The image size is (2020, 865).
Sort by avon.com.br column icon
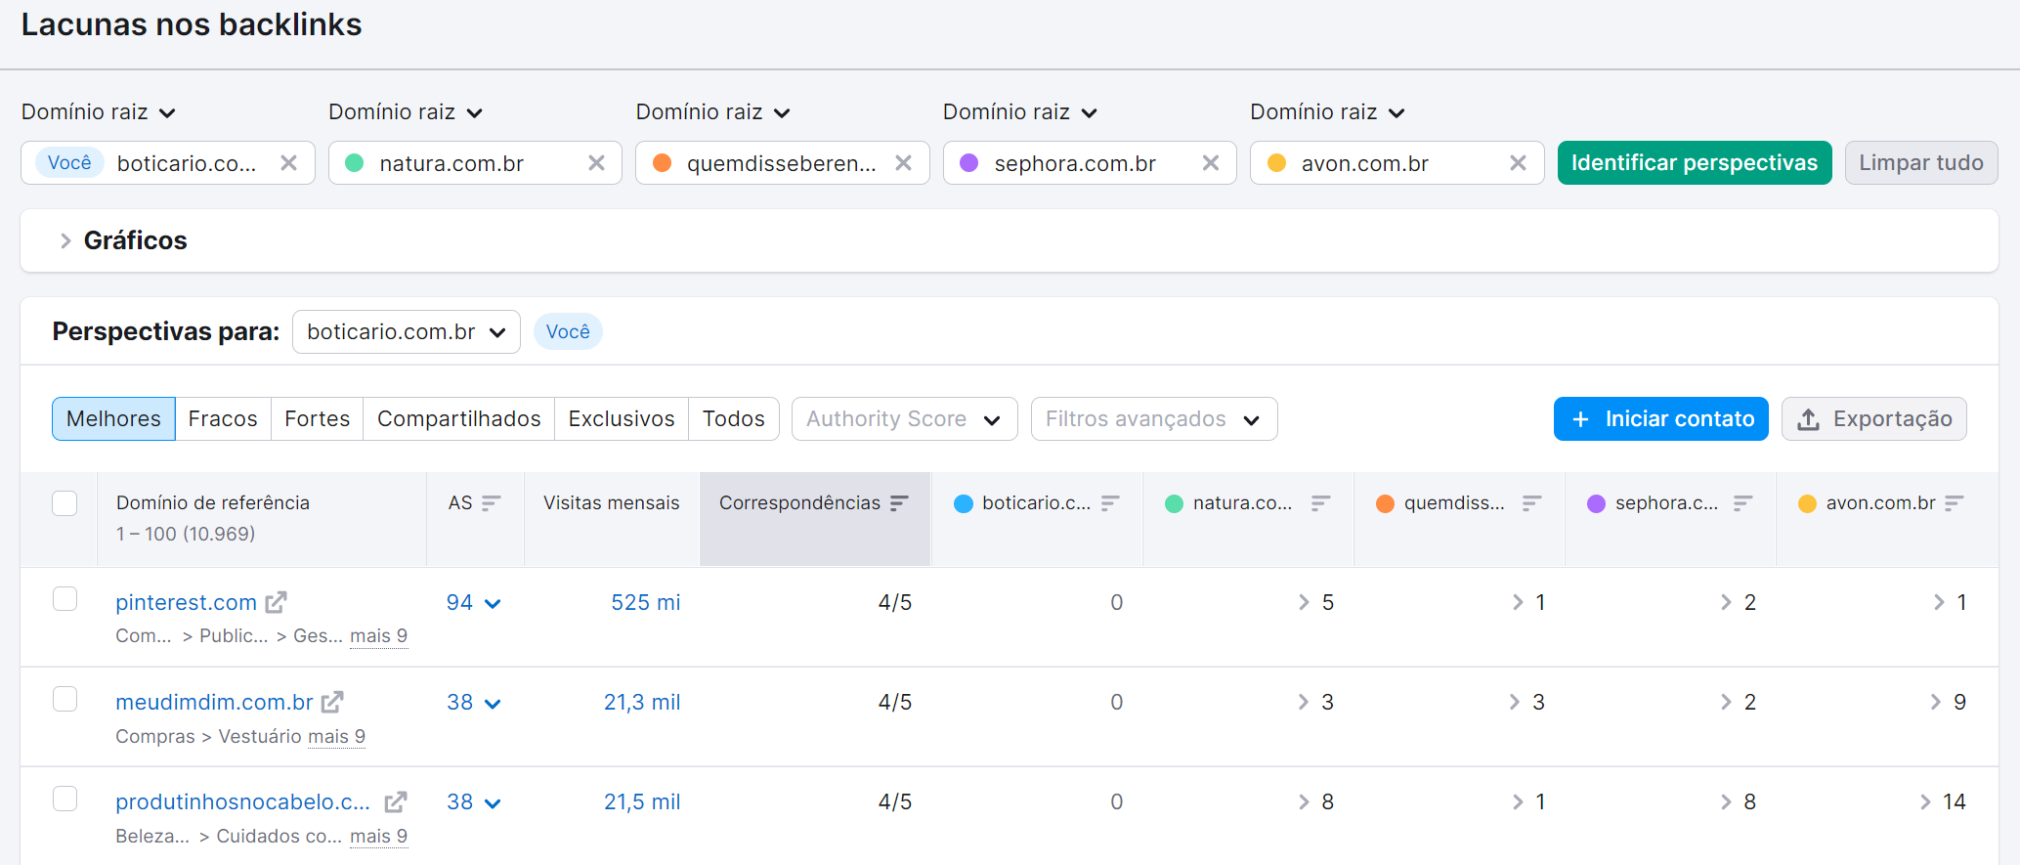tap(1954, 503)
